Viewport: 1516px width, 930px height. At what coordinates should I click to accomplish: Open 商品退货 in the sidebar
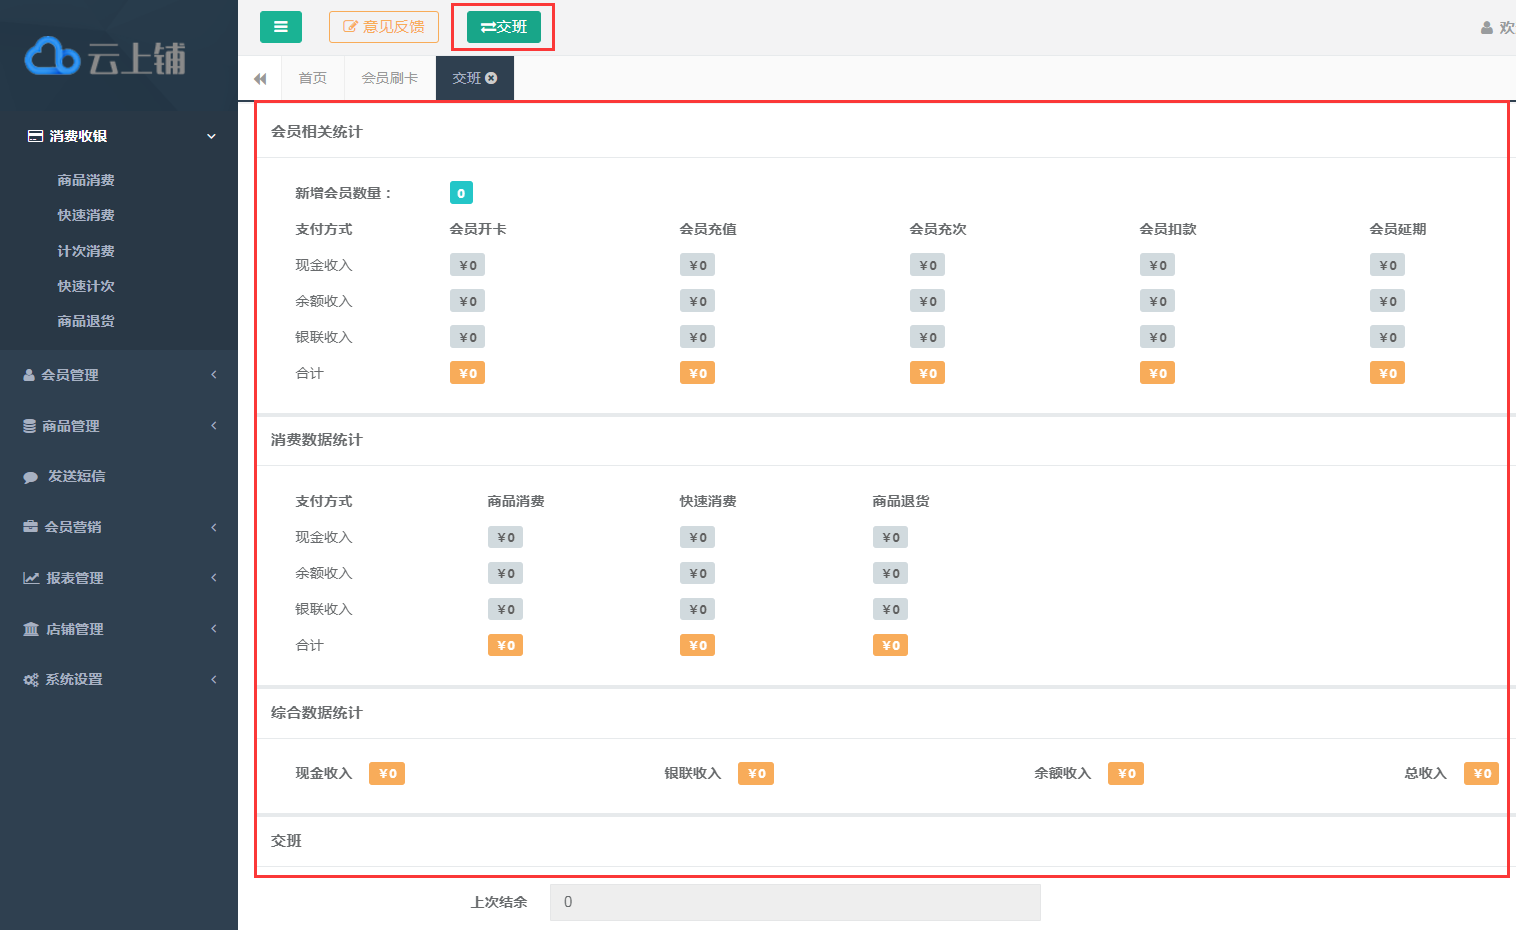(86, 321)
